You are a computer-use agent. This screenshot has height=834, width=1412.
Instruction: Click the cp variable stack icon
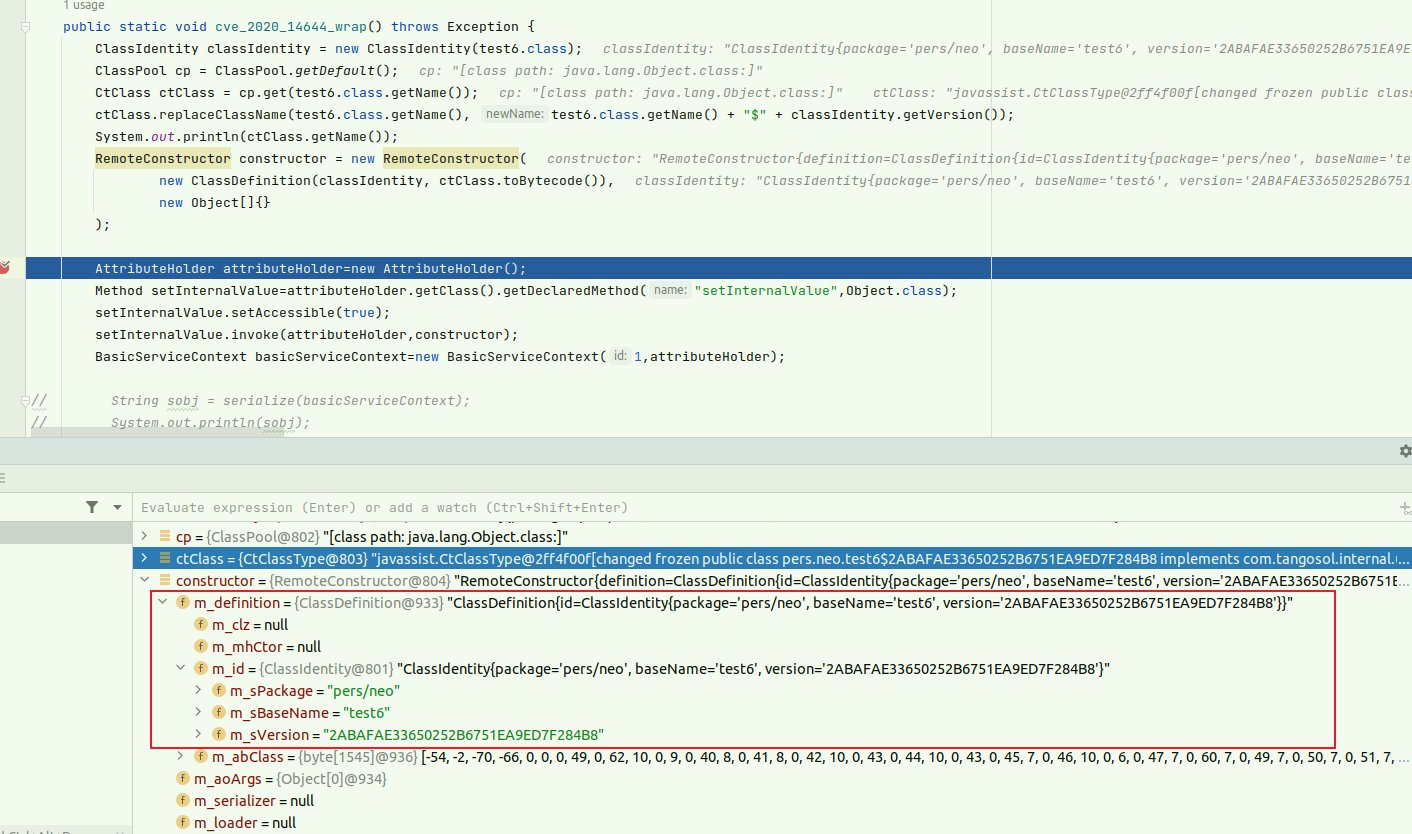[x=164, y=536]
